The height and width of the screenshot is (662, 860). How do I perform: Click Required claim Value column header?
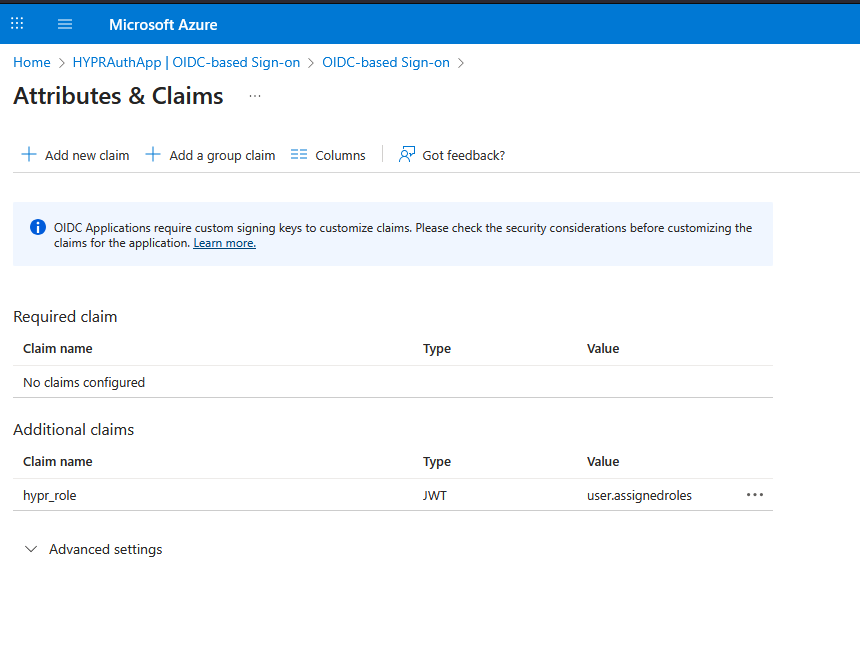[603, 349]
